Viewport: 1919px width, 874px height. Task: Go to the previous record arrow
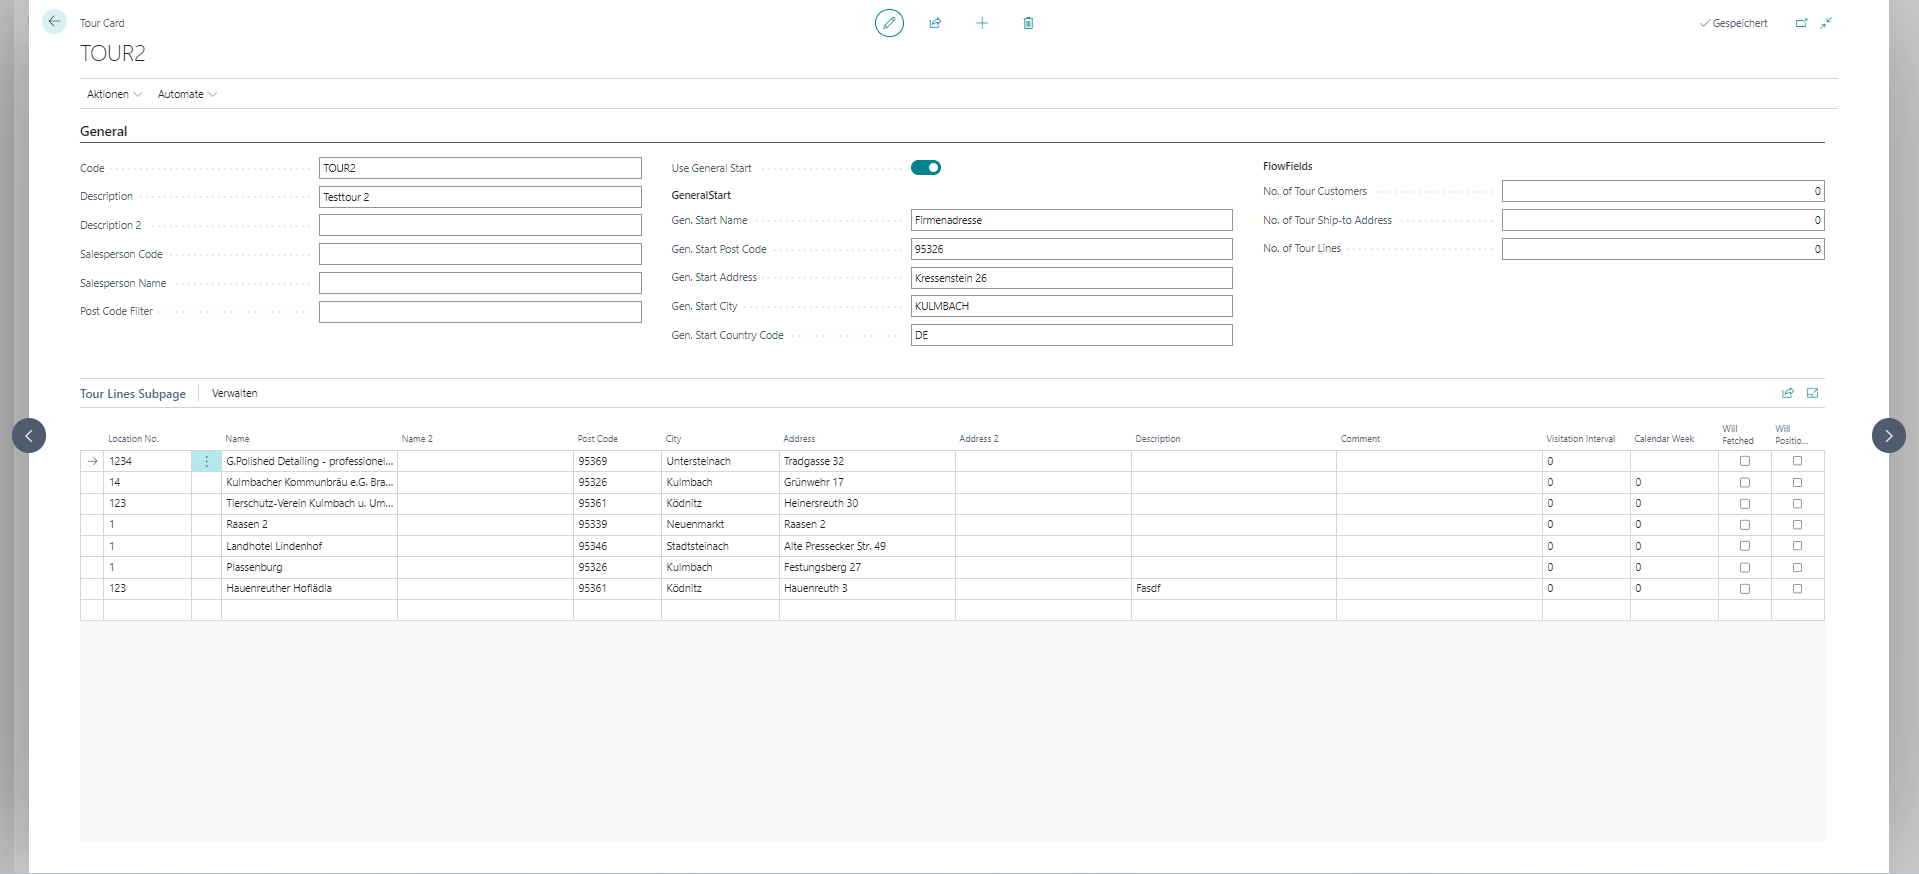click(x=29, y=435)
